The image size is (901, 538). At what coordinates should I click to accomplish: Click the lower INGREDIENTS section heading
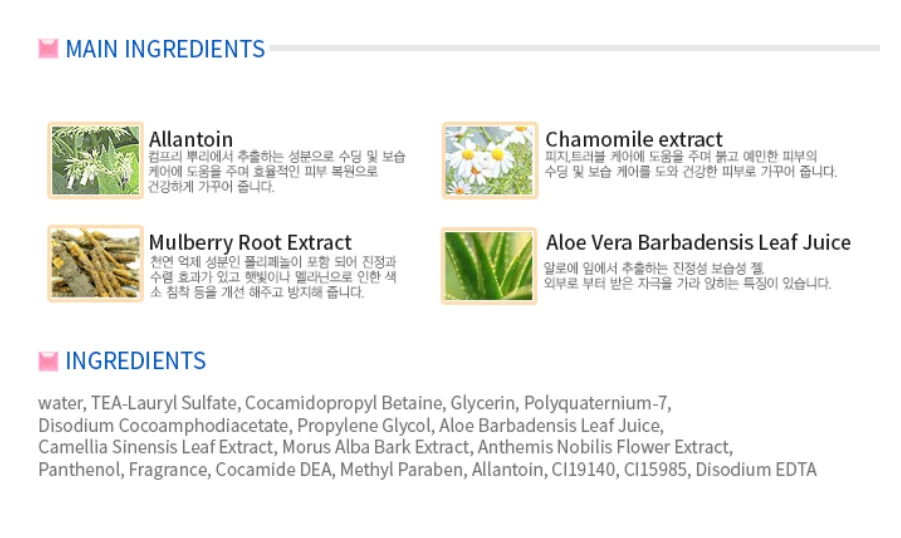point(135,361)
